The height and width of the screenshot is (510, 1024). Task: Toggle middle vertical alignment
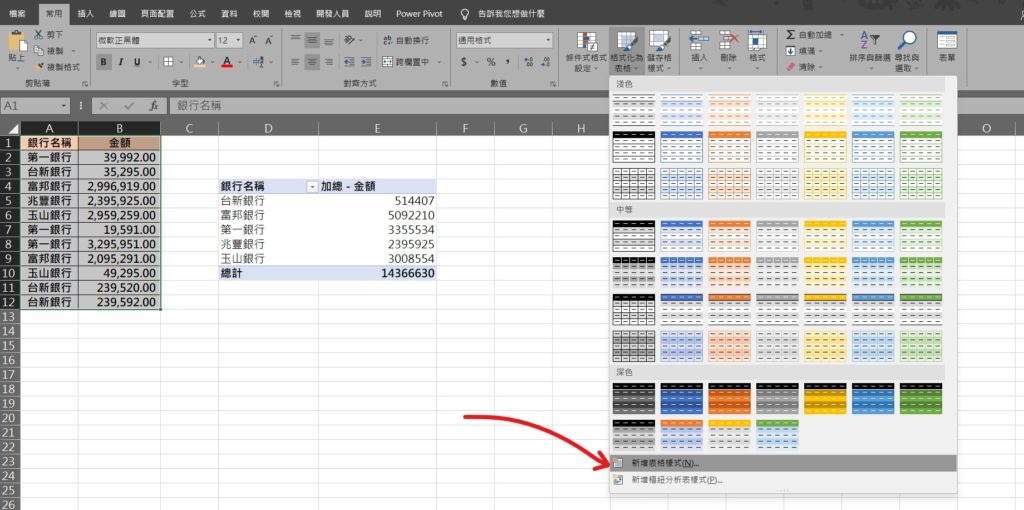click(x=312, y=40)
